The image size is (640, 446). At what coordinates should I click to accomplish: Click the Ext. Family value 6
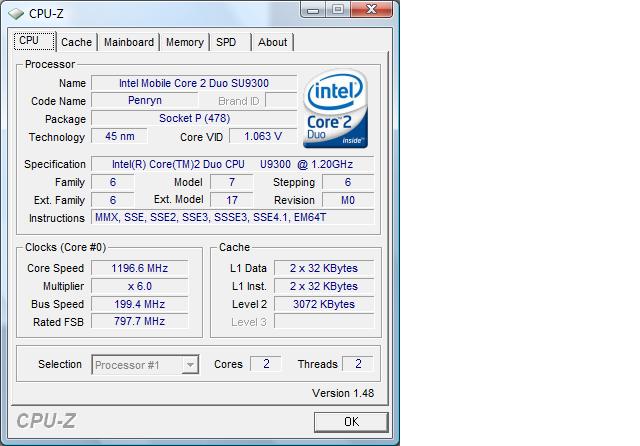[113, 200]
